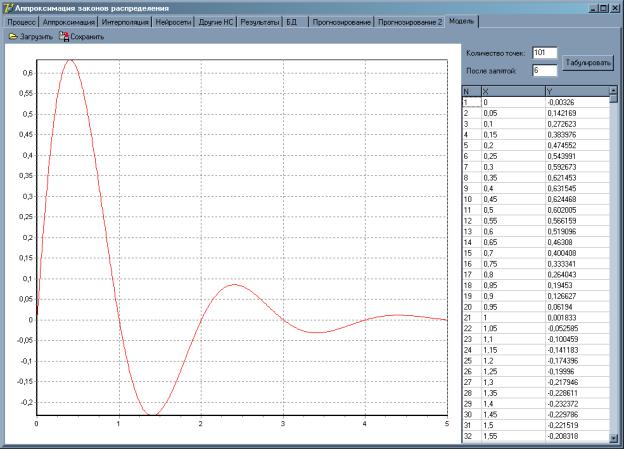This screenshot has width=624, height=449.
Task: Click the X cell 0,5 in row 11
Action: pyautogui.click(x=513, y=210)
